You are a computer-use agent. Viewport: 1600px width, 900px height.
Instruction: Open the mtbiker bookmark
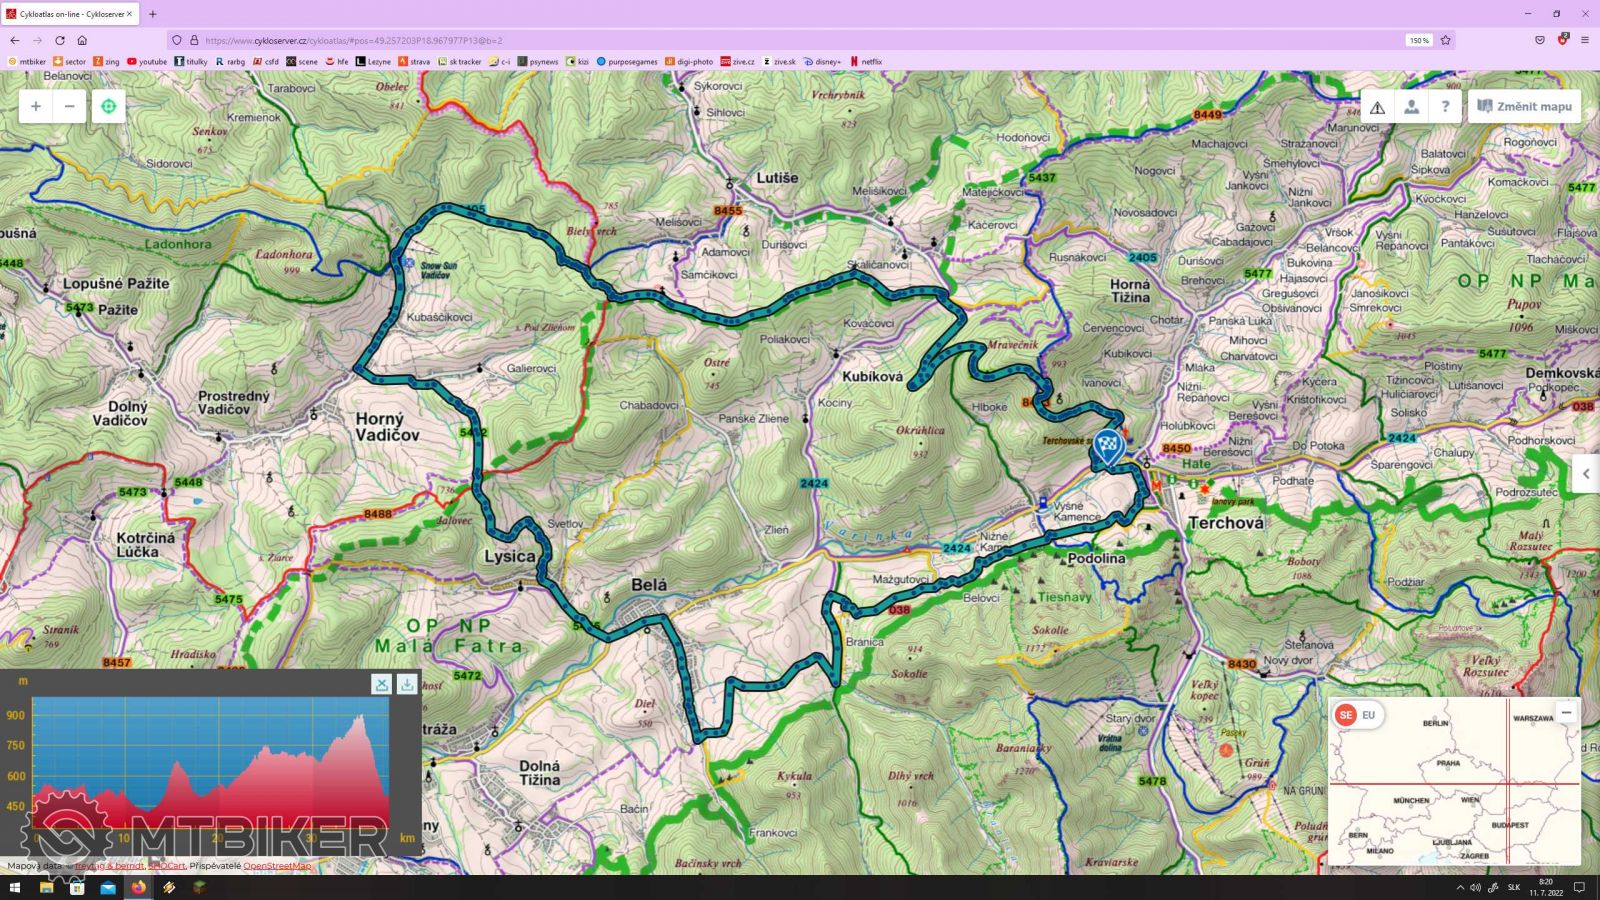27,62
